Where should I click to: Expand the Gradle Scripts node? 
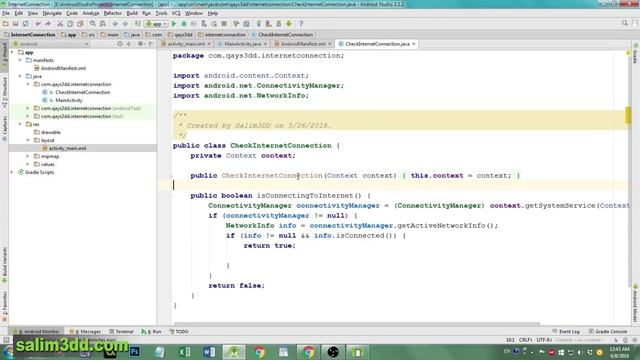pos(12,172)
